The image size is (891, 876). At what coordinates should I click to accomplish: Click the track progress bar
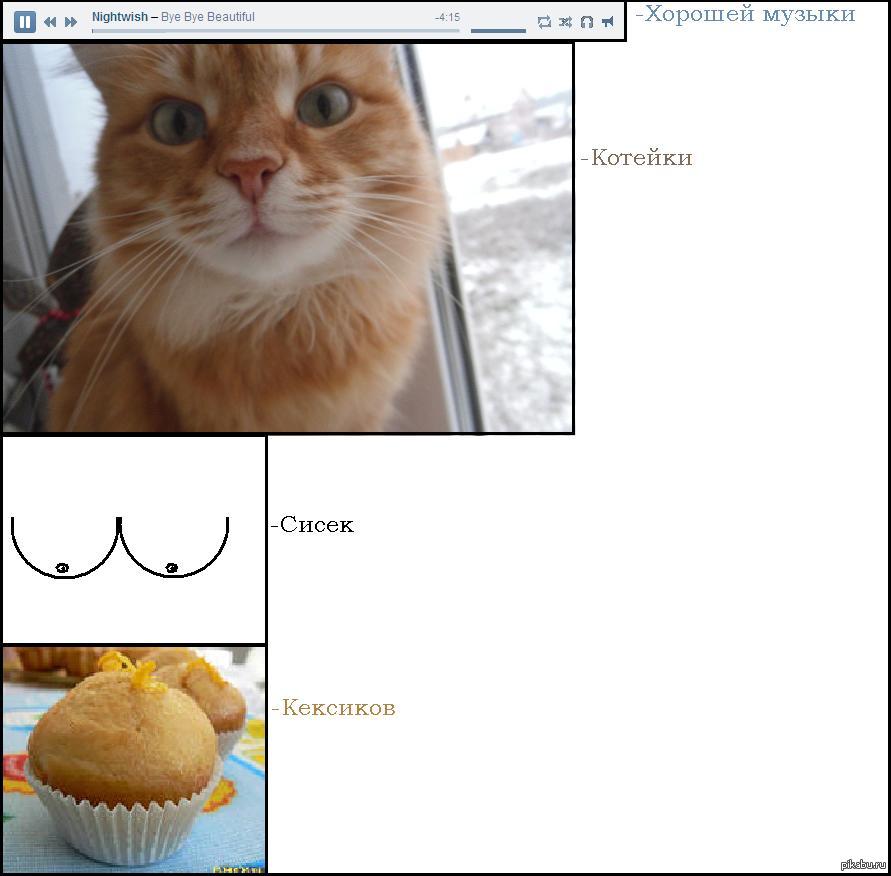point(275,31)
